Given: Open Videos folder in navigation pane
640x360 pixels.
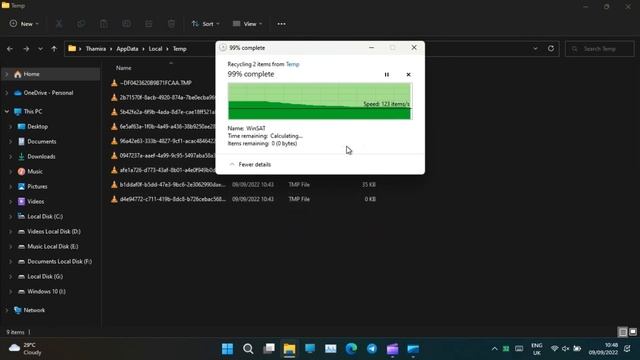Looking at the screenshot, I should pyautogui.click(x=36, y=202).
